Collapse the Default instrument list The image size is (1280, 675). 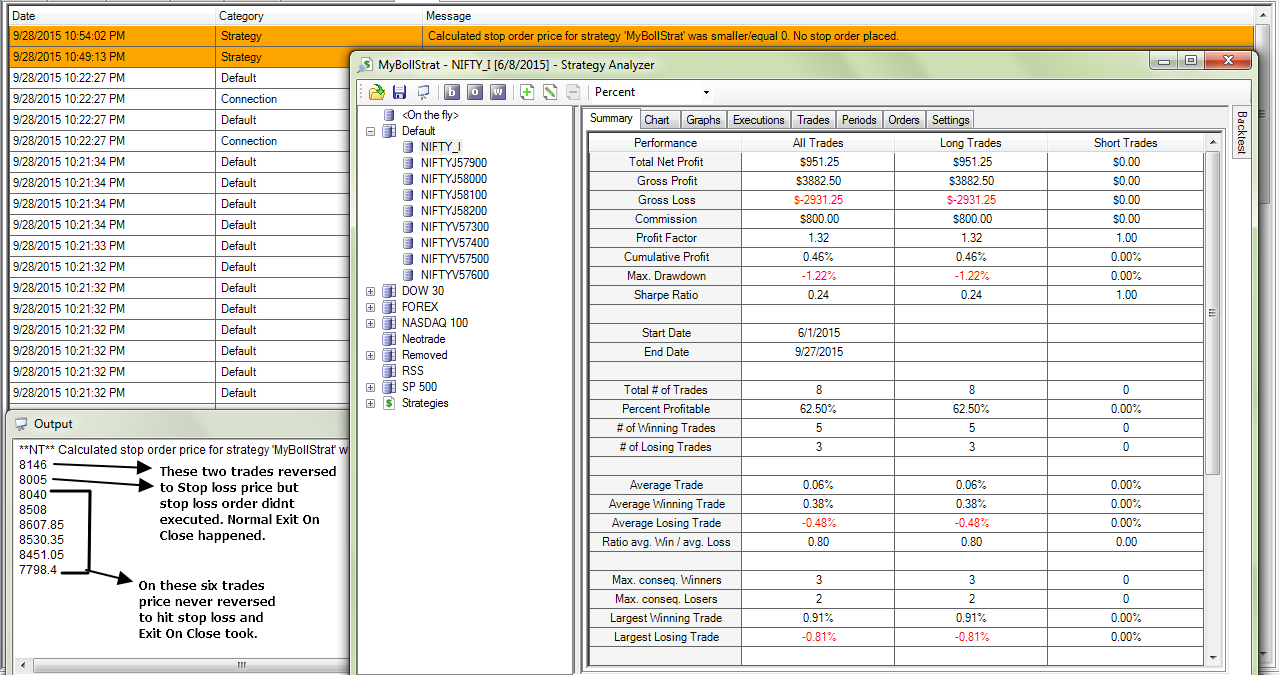371,131
